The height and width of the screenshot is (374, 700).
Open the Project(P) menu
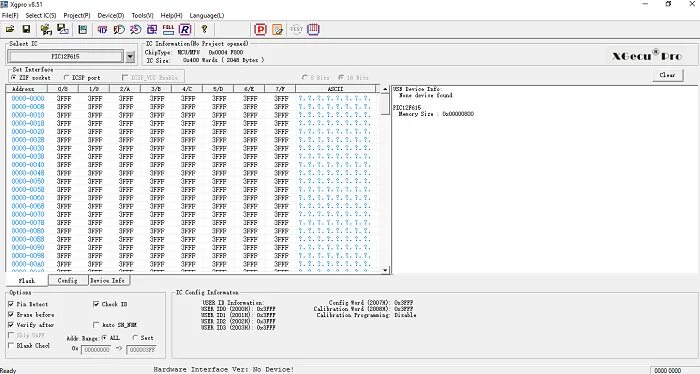click(x=77, y=15)
